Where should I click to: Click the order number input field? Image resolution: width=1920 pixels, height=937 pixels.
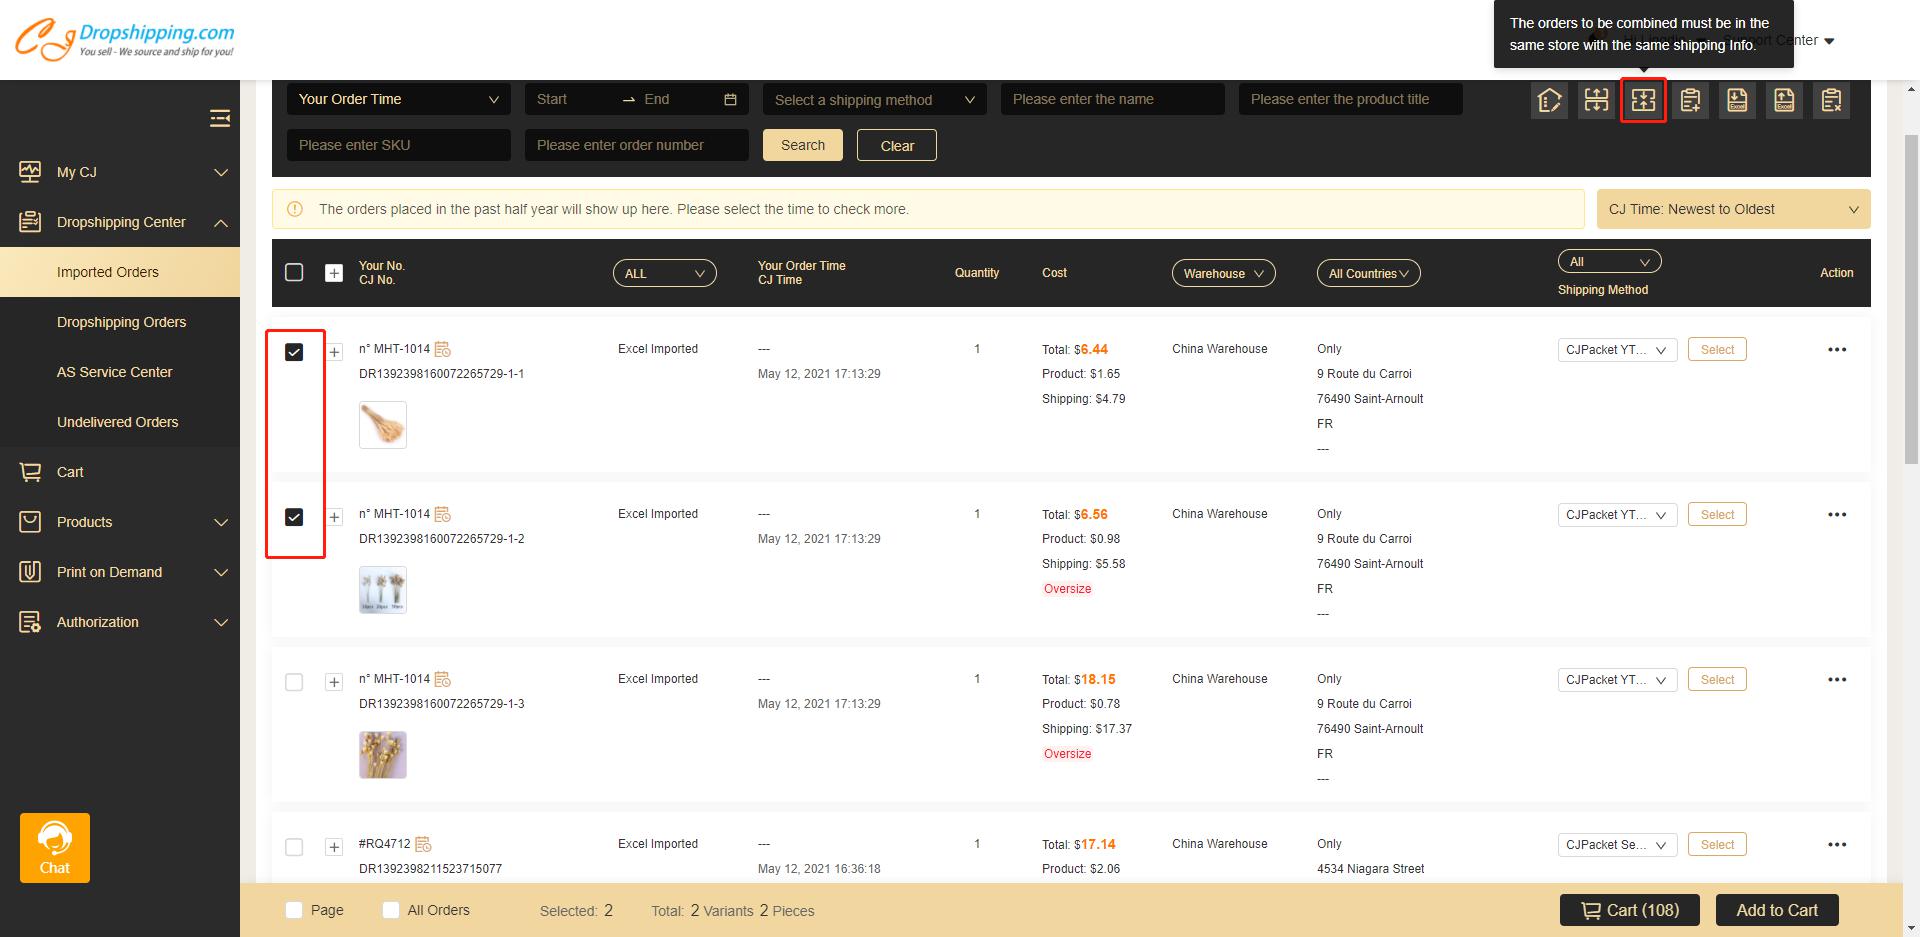click(x=636, y=145)
